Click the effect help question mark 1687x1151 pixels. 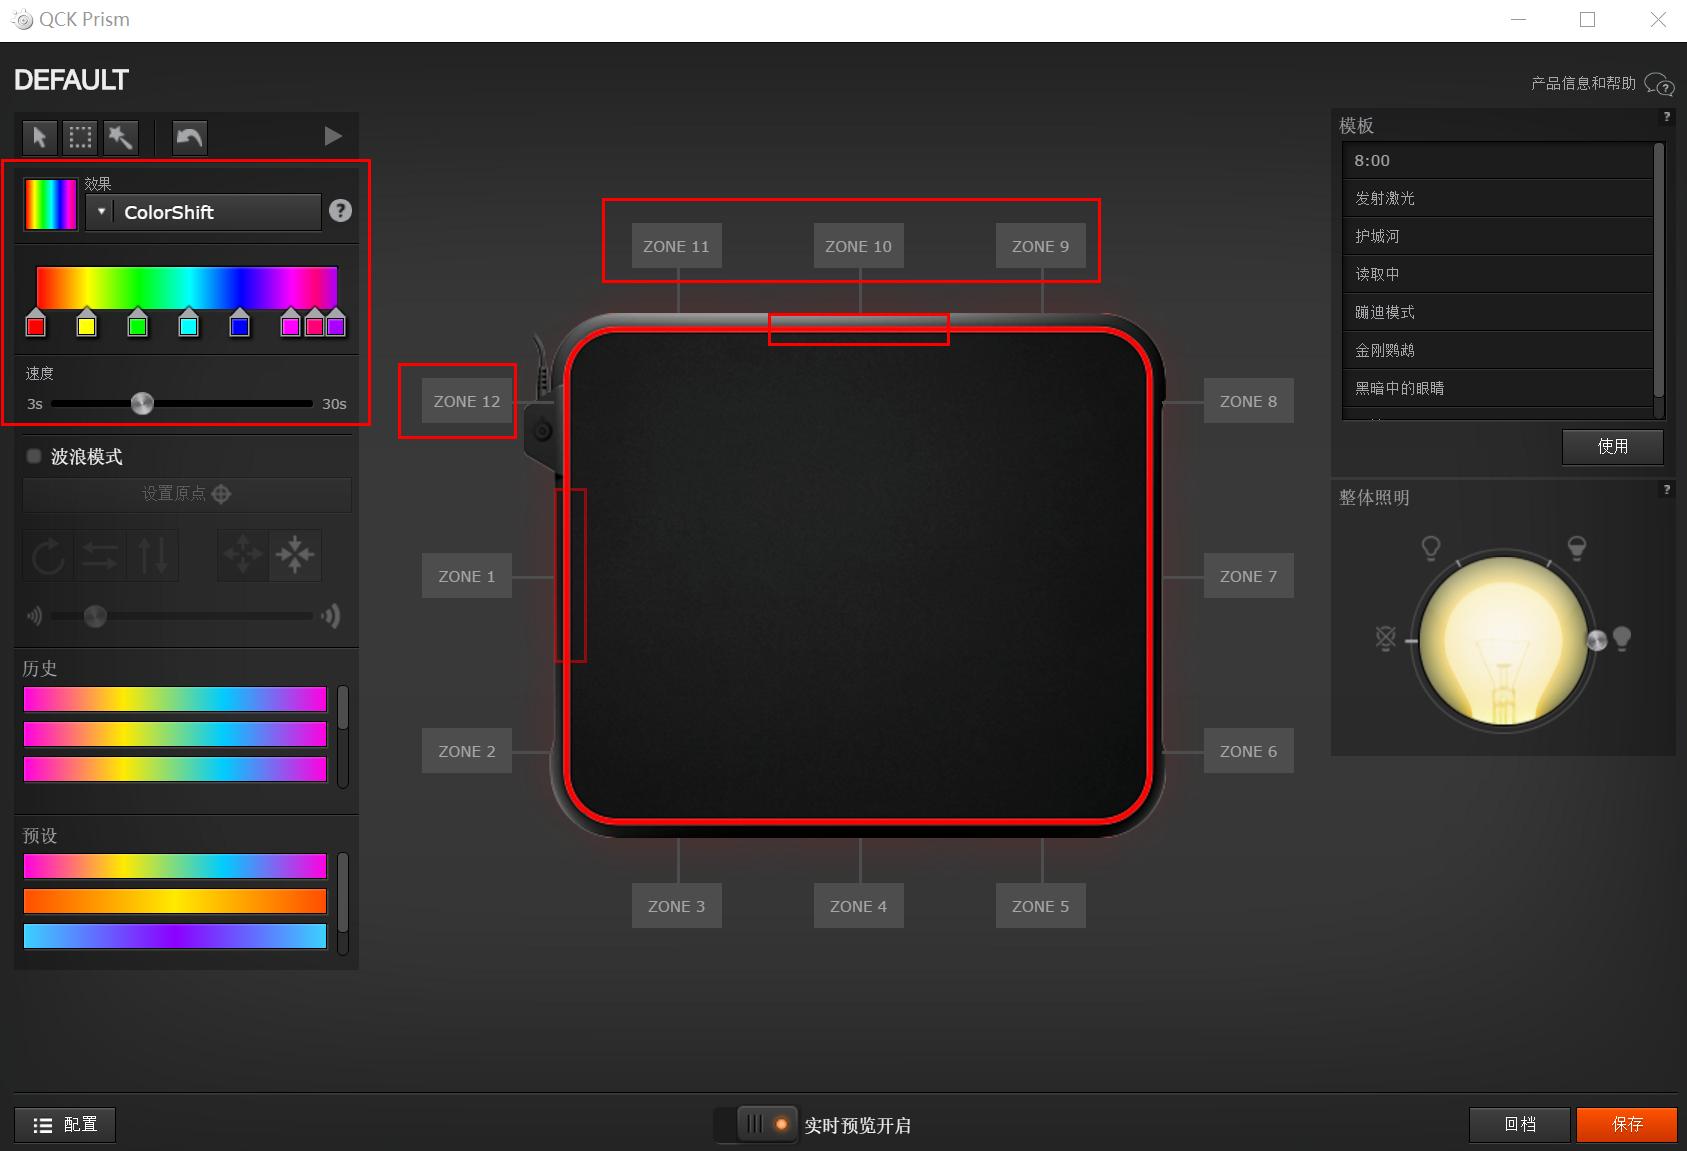pyautogui.click(x=340, y=211)
